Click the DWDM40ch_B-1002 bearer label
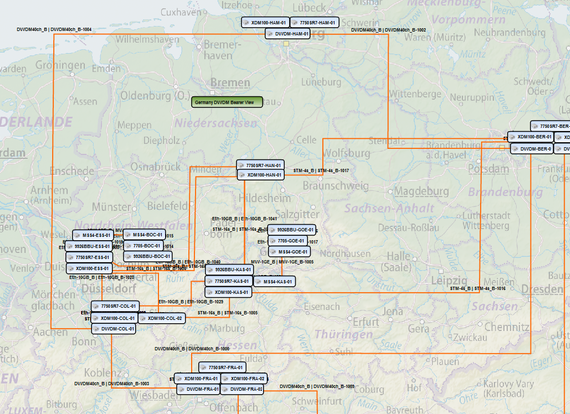Image resolution: width=570 pixels, height=414 pixels. [x=389, y=30]
